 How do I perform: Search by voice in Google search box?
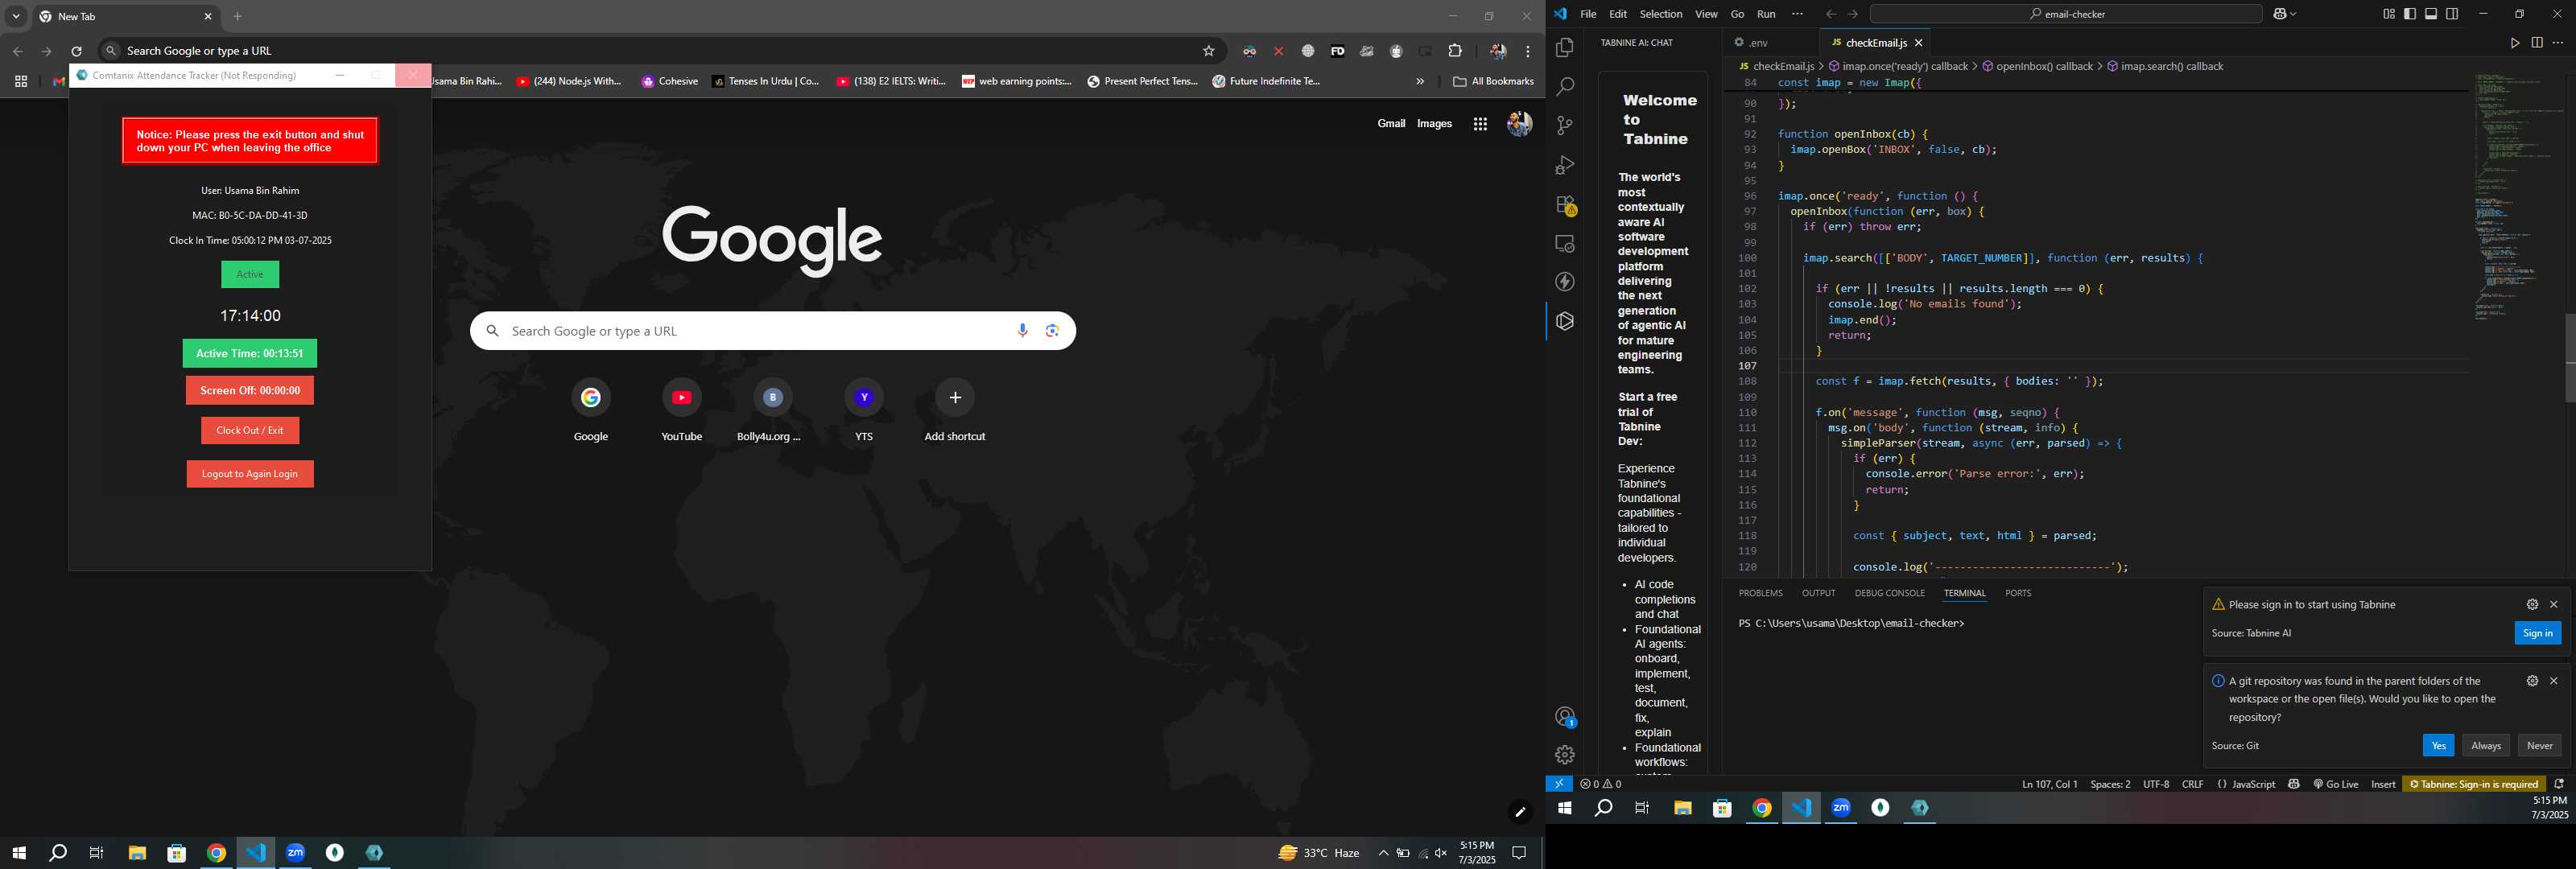point(1022,331)
